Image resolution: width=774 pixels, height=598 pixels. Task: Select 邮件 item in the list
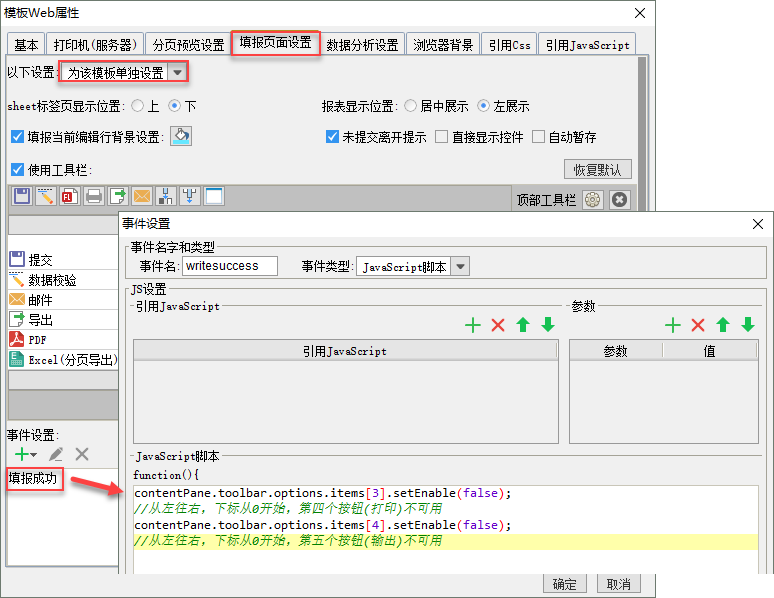pyautogui.click(x=63, y=300)
